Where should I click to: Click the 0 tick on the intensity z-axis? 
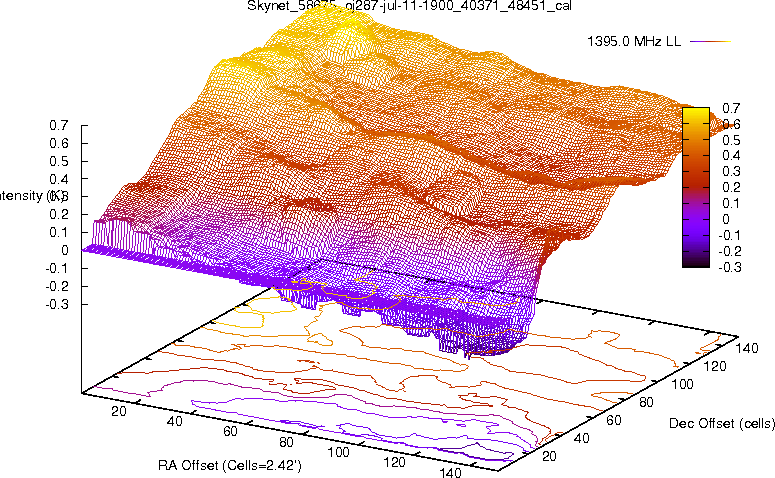click(64, 250)
